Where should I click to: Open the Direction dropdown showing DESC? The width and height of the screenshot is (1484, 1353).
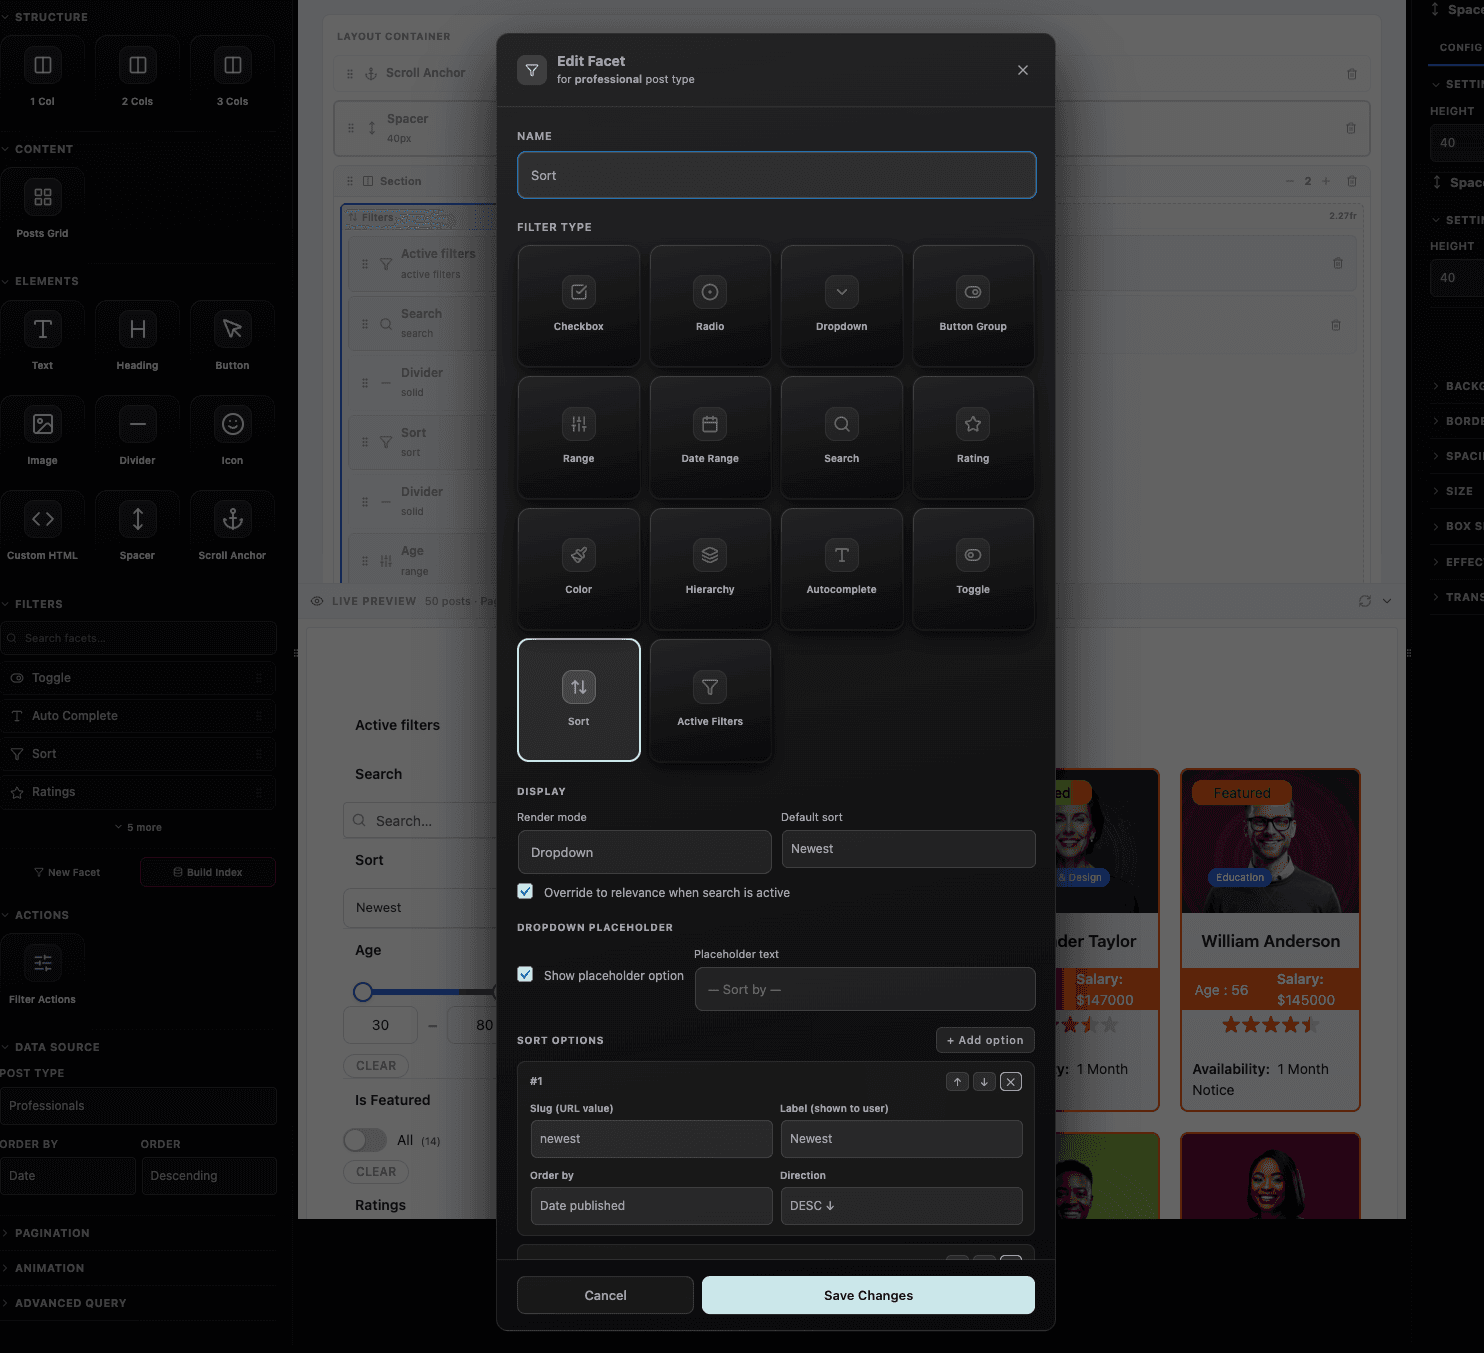coord(901,1206)
